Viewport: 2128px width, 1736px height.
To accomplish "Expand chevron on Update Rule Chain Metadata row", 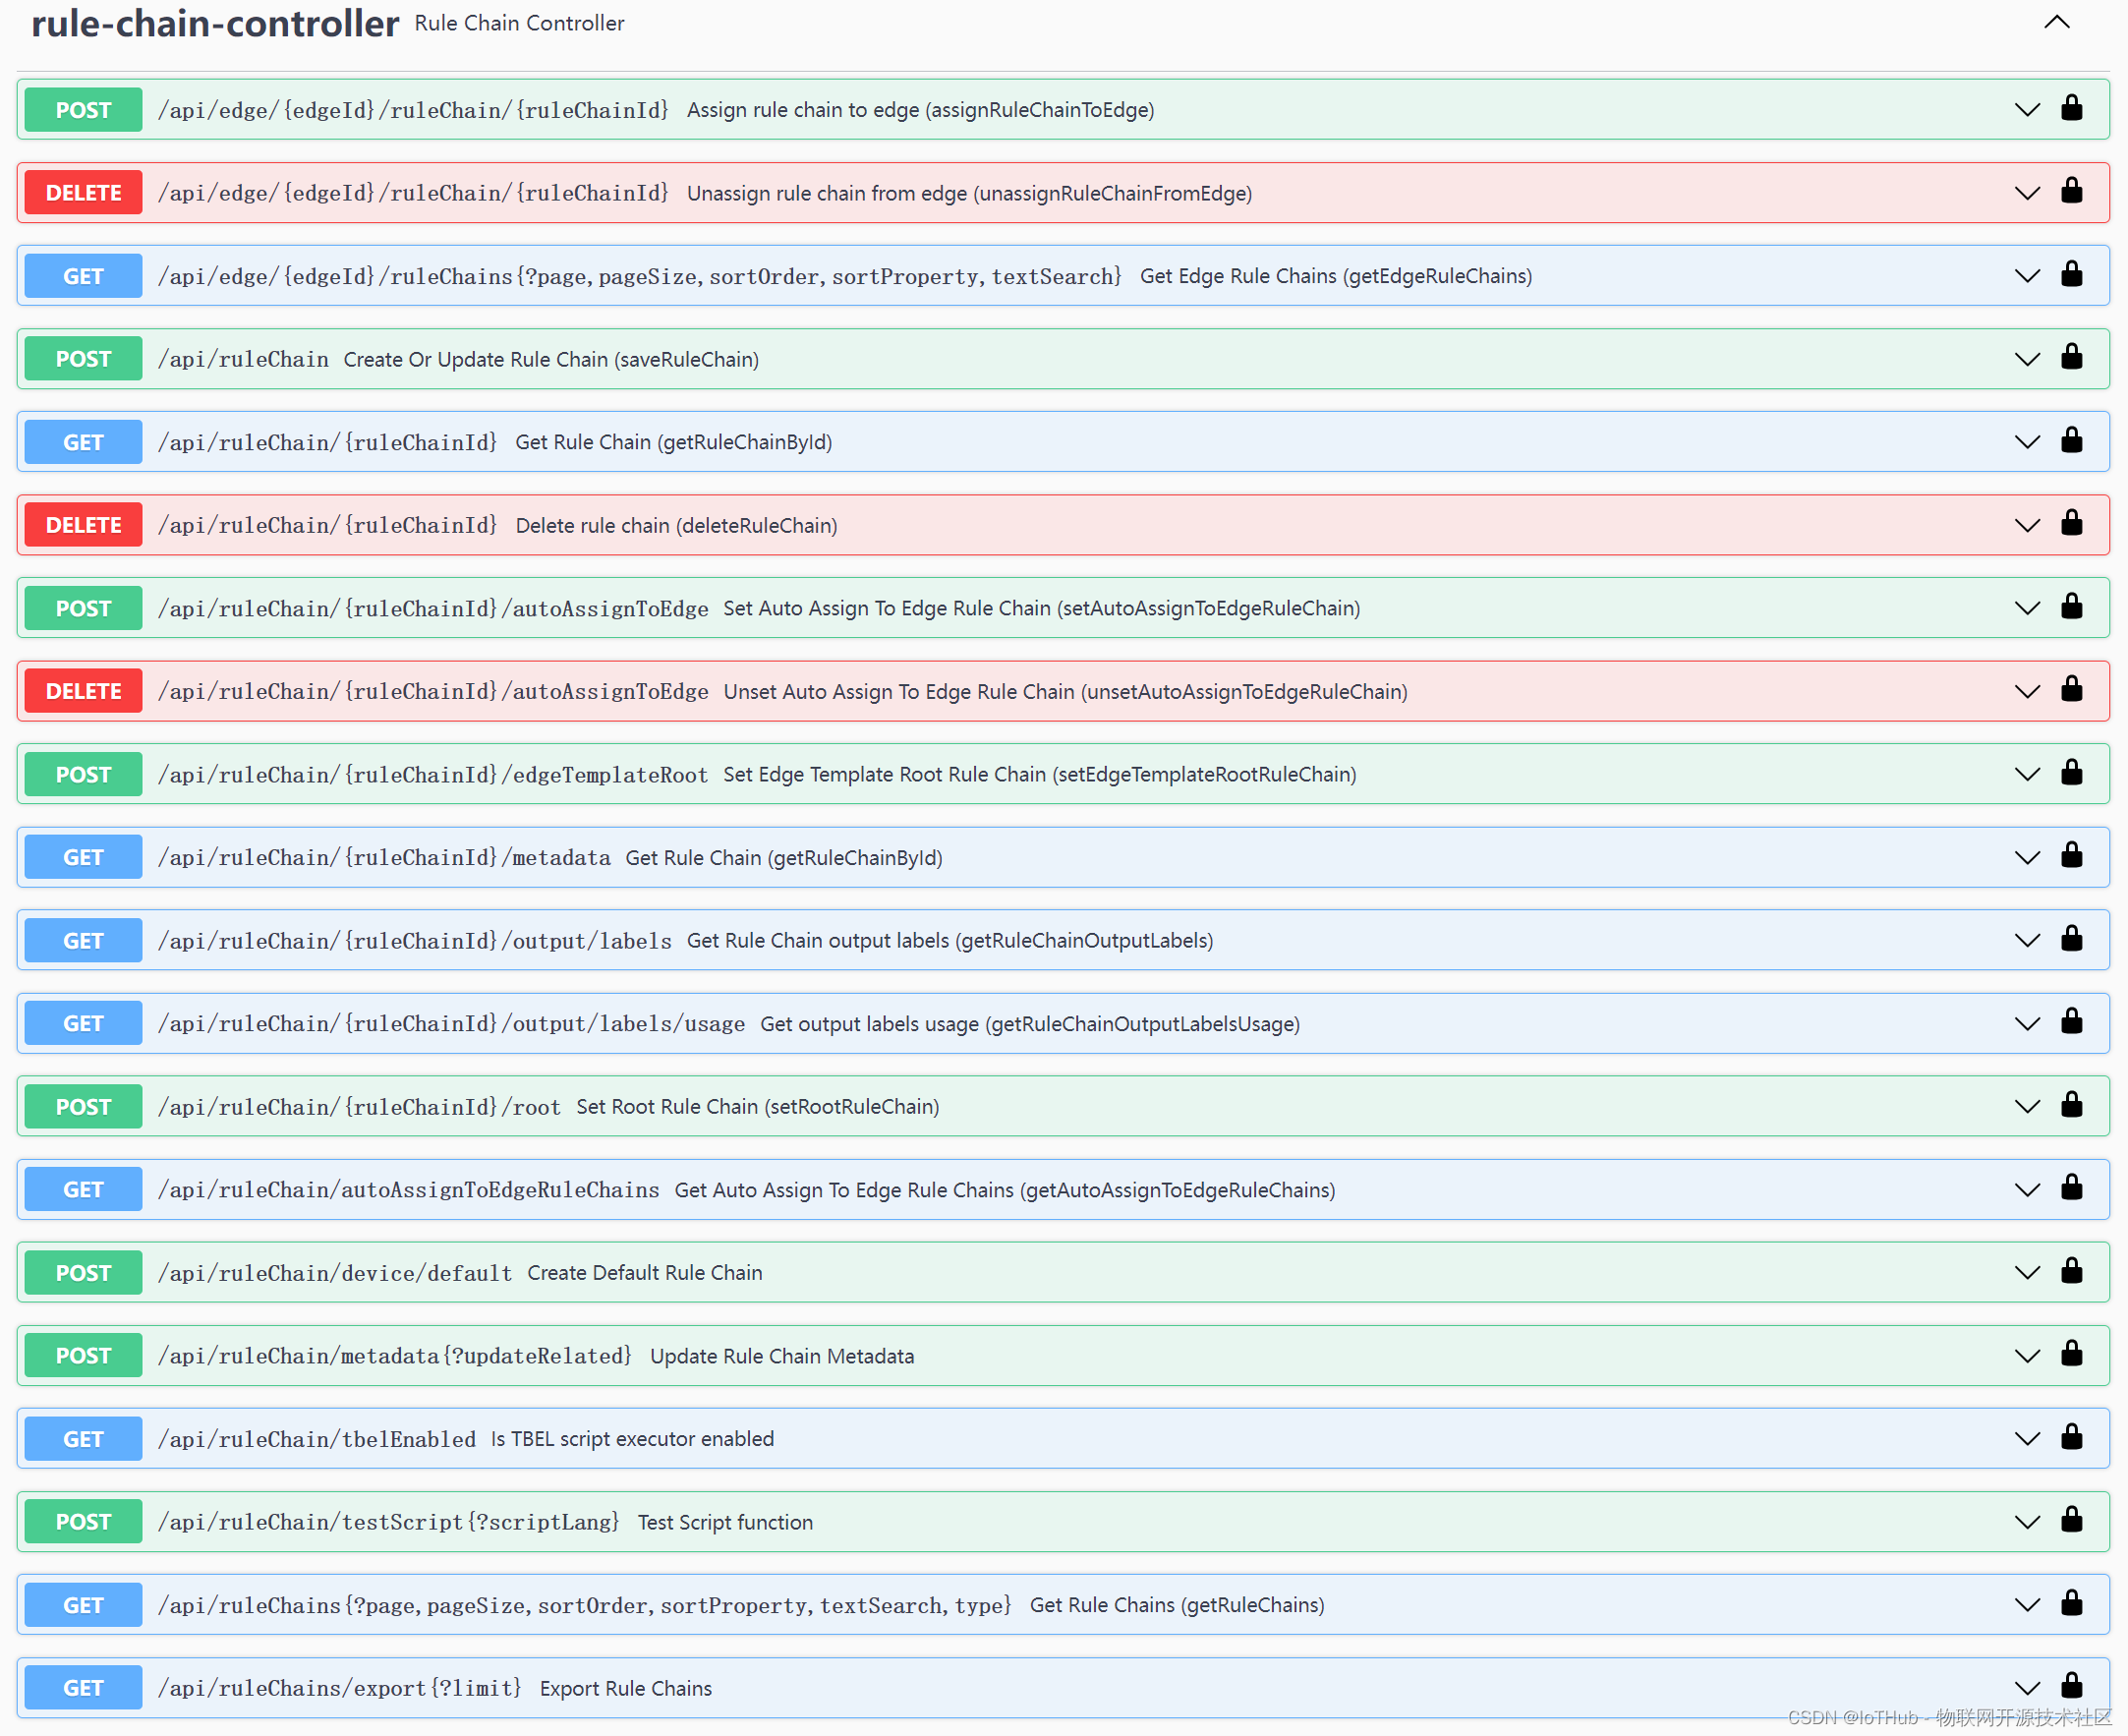I will (x=2026, y=1356).
